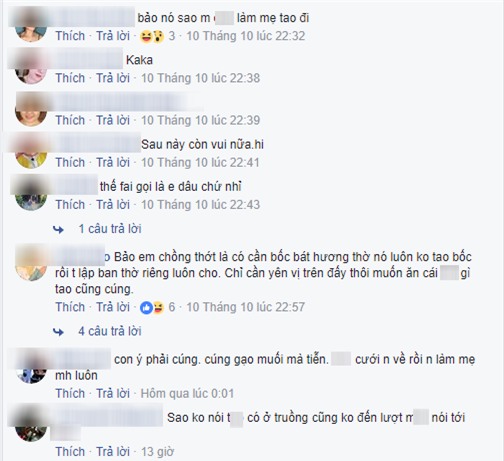504x461 pixels.
Task: Like the 'Kaka' comment via Thích
Action: coord(70,78)
